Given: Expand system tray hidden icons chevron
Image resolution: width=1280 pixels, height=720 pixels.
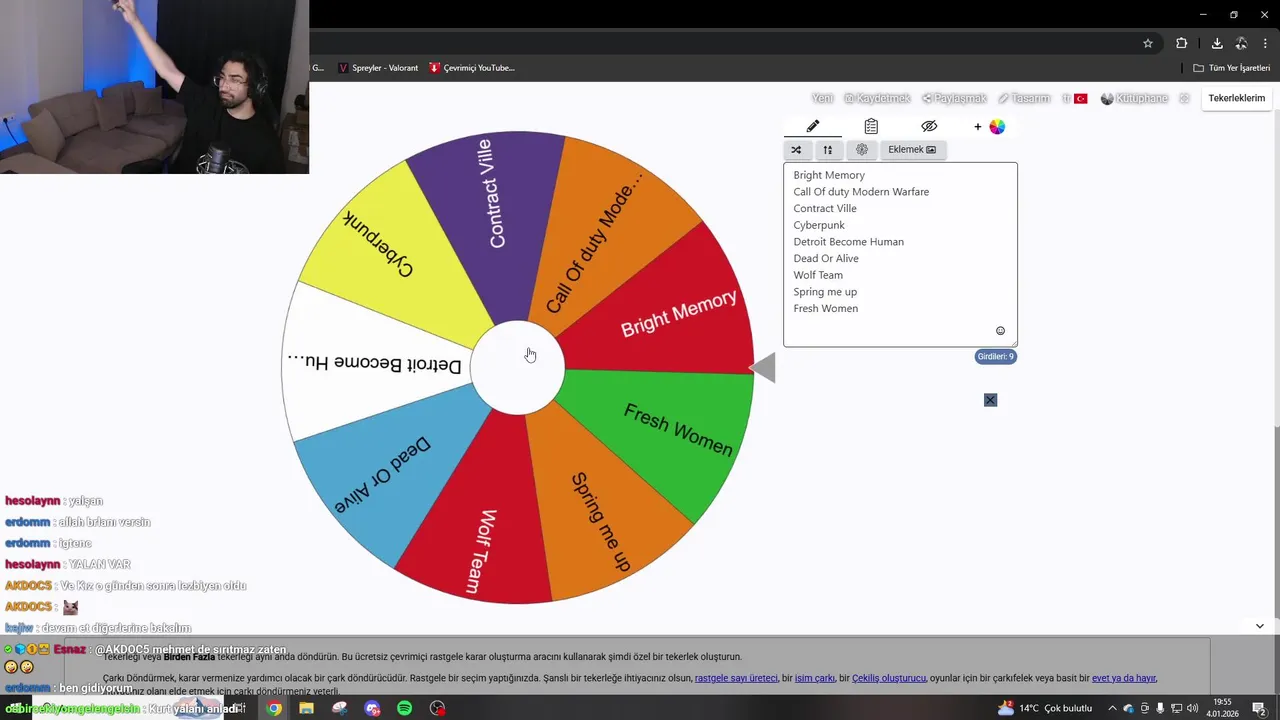Looking at the screenshot, I should [1112, 708].
